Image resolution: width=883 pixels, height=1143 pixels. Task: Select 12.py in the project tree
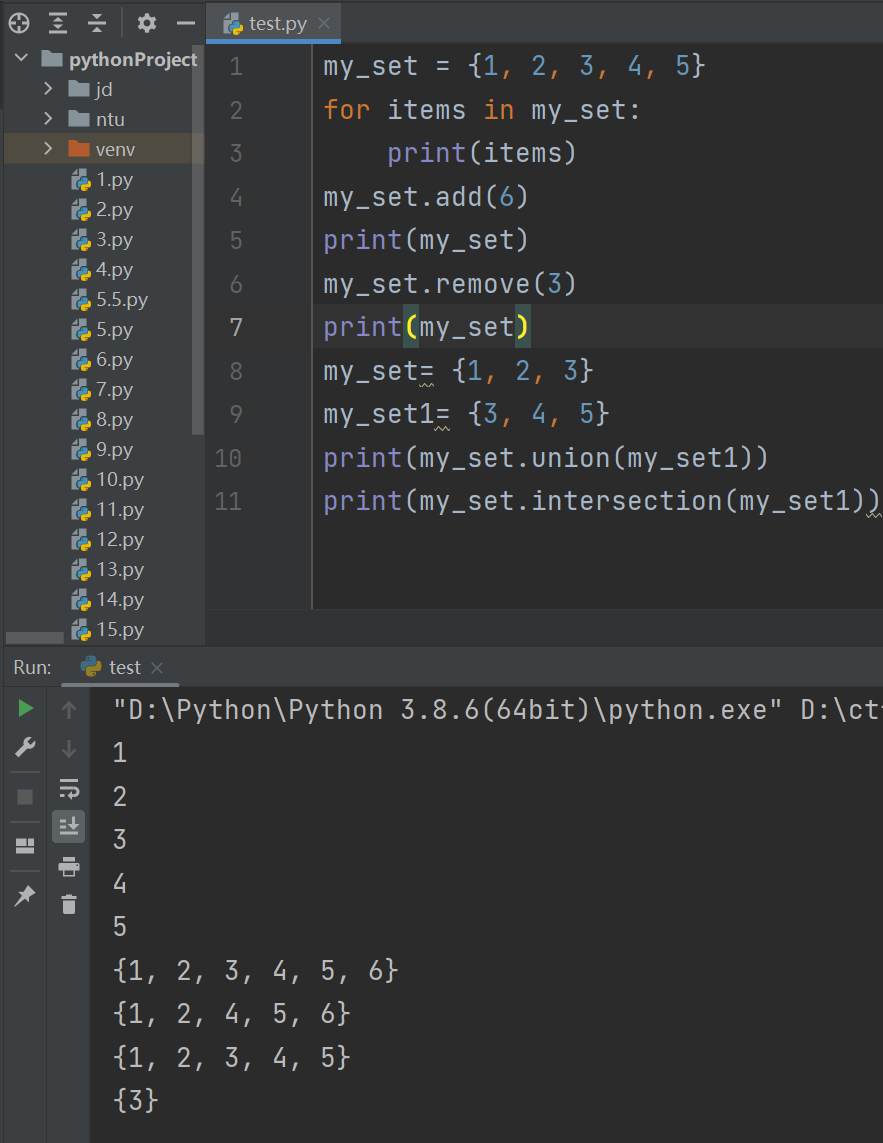pyautogui.click(x=120, y=540)
